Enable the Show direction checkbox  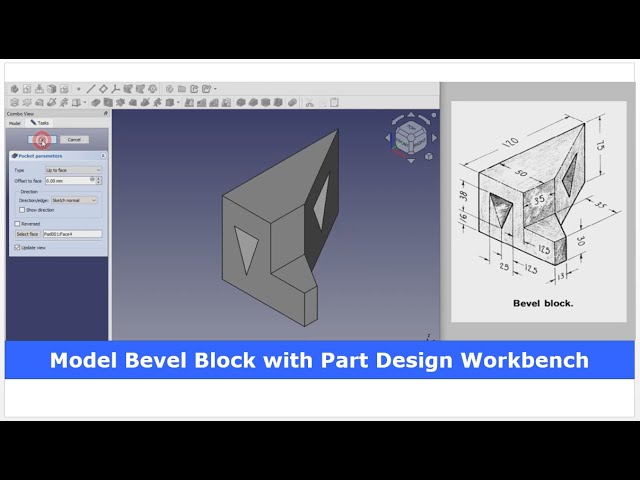[22, 210]
